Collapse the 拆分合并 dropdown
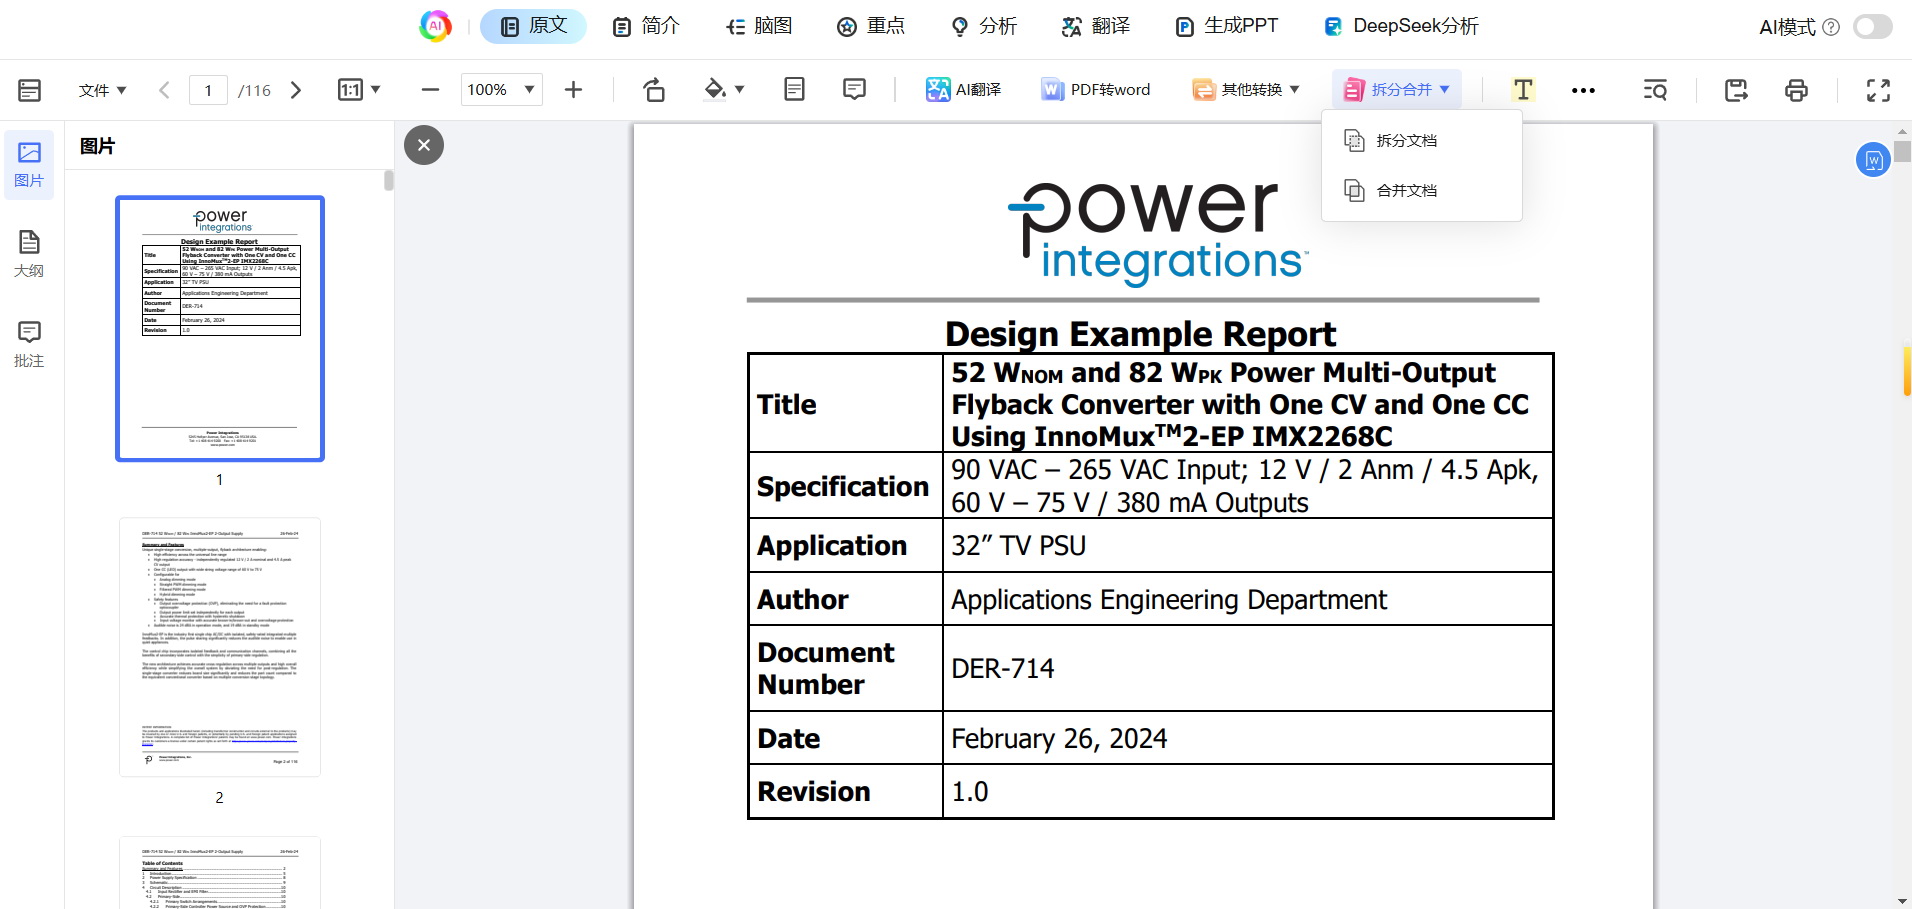The width and height of the screenshot is (1912, 909). click(x=1396, y=90)
